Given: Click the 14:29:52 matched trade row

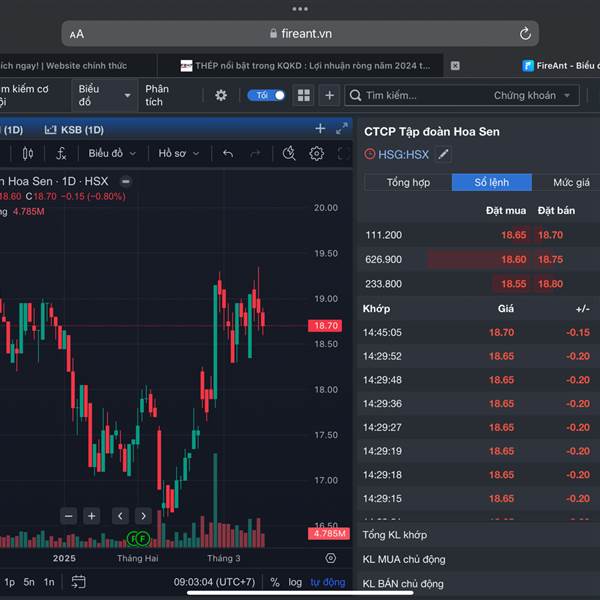Looking at the screenshot, I should [479, 356].
